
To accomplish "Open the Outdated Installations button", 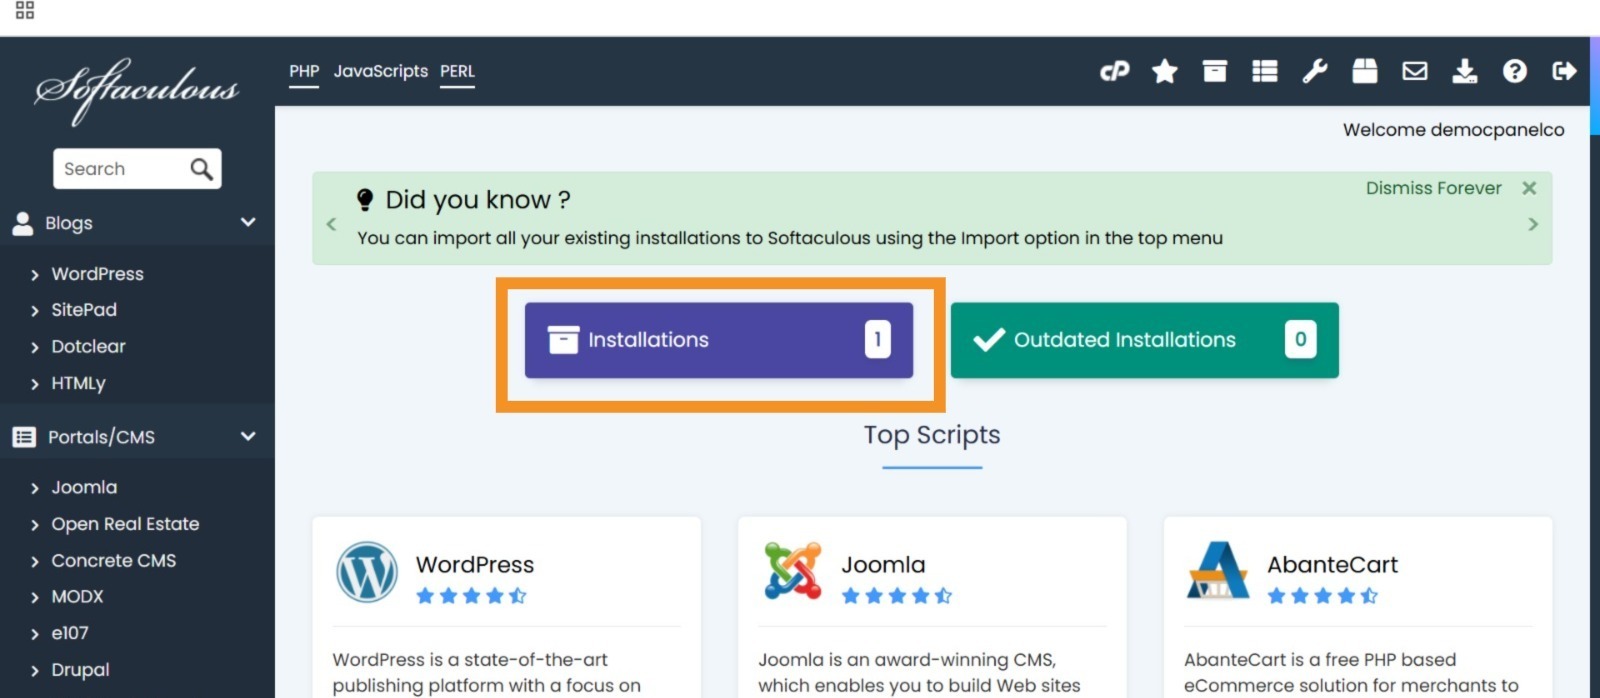I will pos(1144,340).
